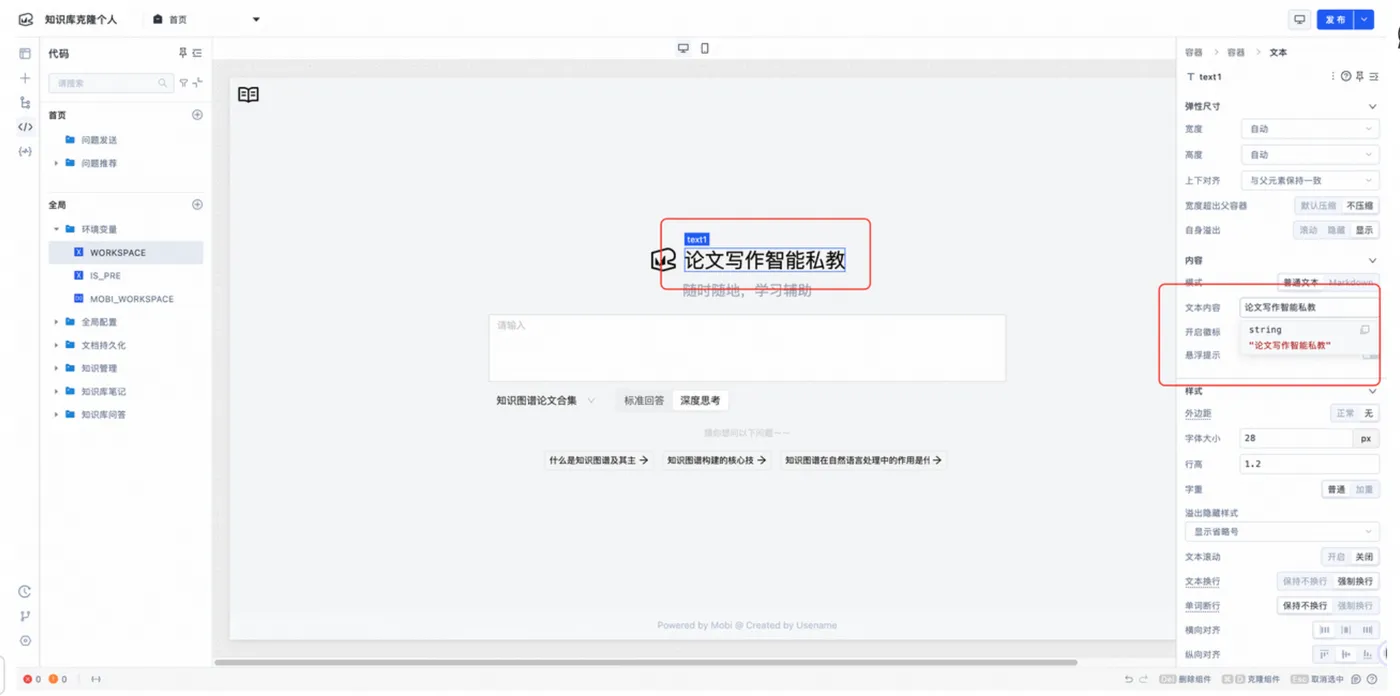The width and height of the screenshot is (1400, 696).
Task: Click 取消选中 in bottom bar
Action: tap(1317, 679)
